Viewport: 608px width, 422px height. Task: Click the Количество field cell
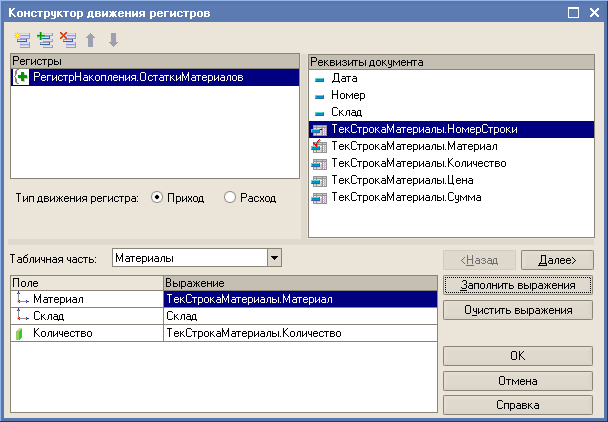pos(87,333)
